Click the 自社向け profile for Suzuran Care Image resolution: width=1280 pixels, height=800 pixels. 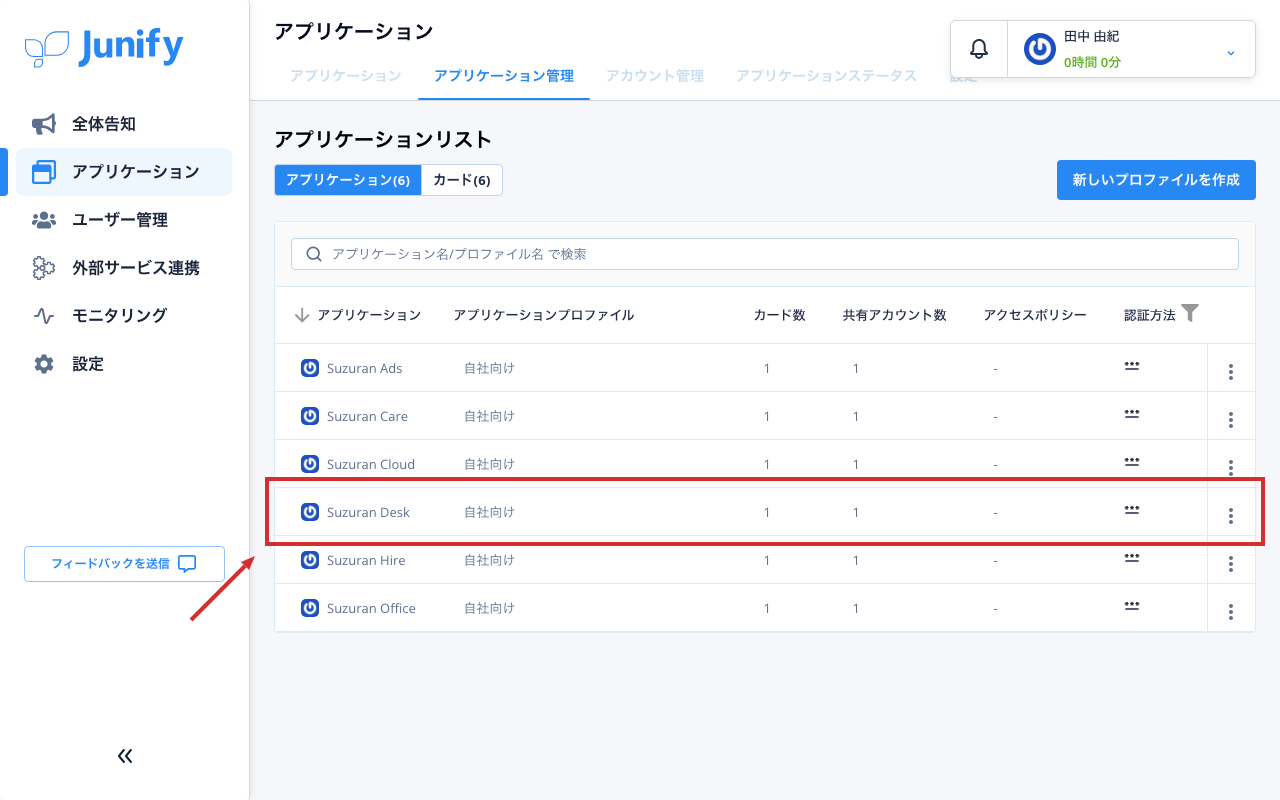coord(489,416)
